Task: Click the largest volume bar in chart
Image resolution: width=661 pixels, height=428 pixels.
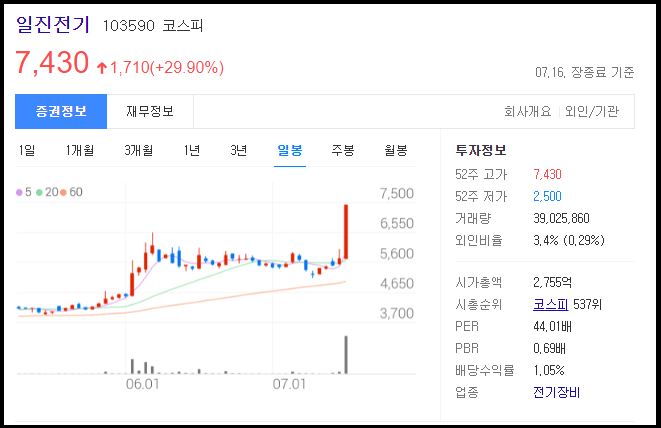Action: pyautogui.click(x=346, y=355)
